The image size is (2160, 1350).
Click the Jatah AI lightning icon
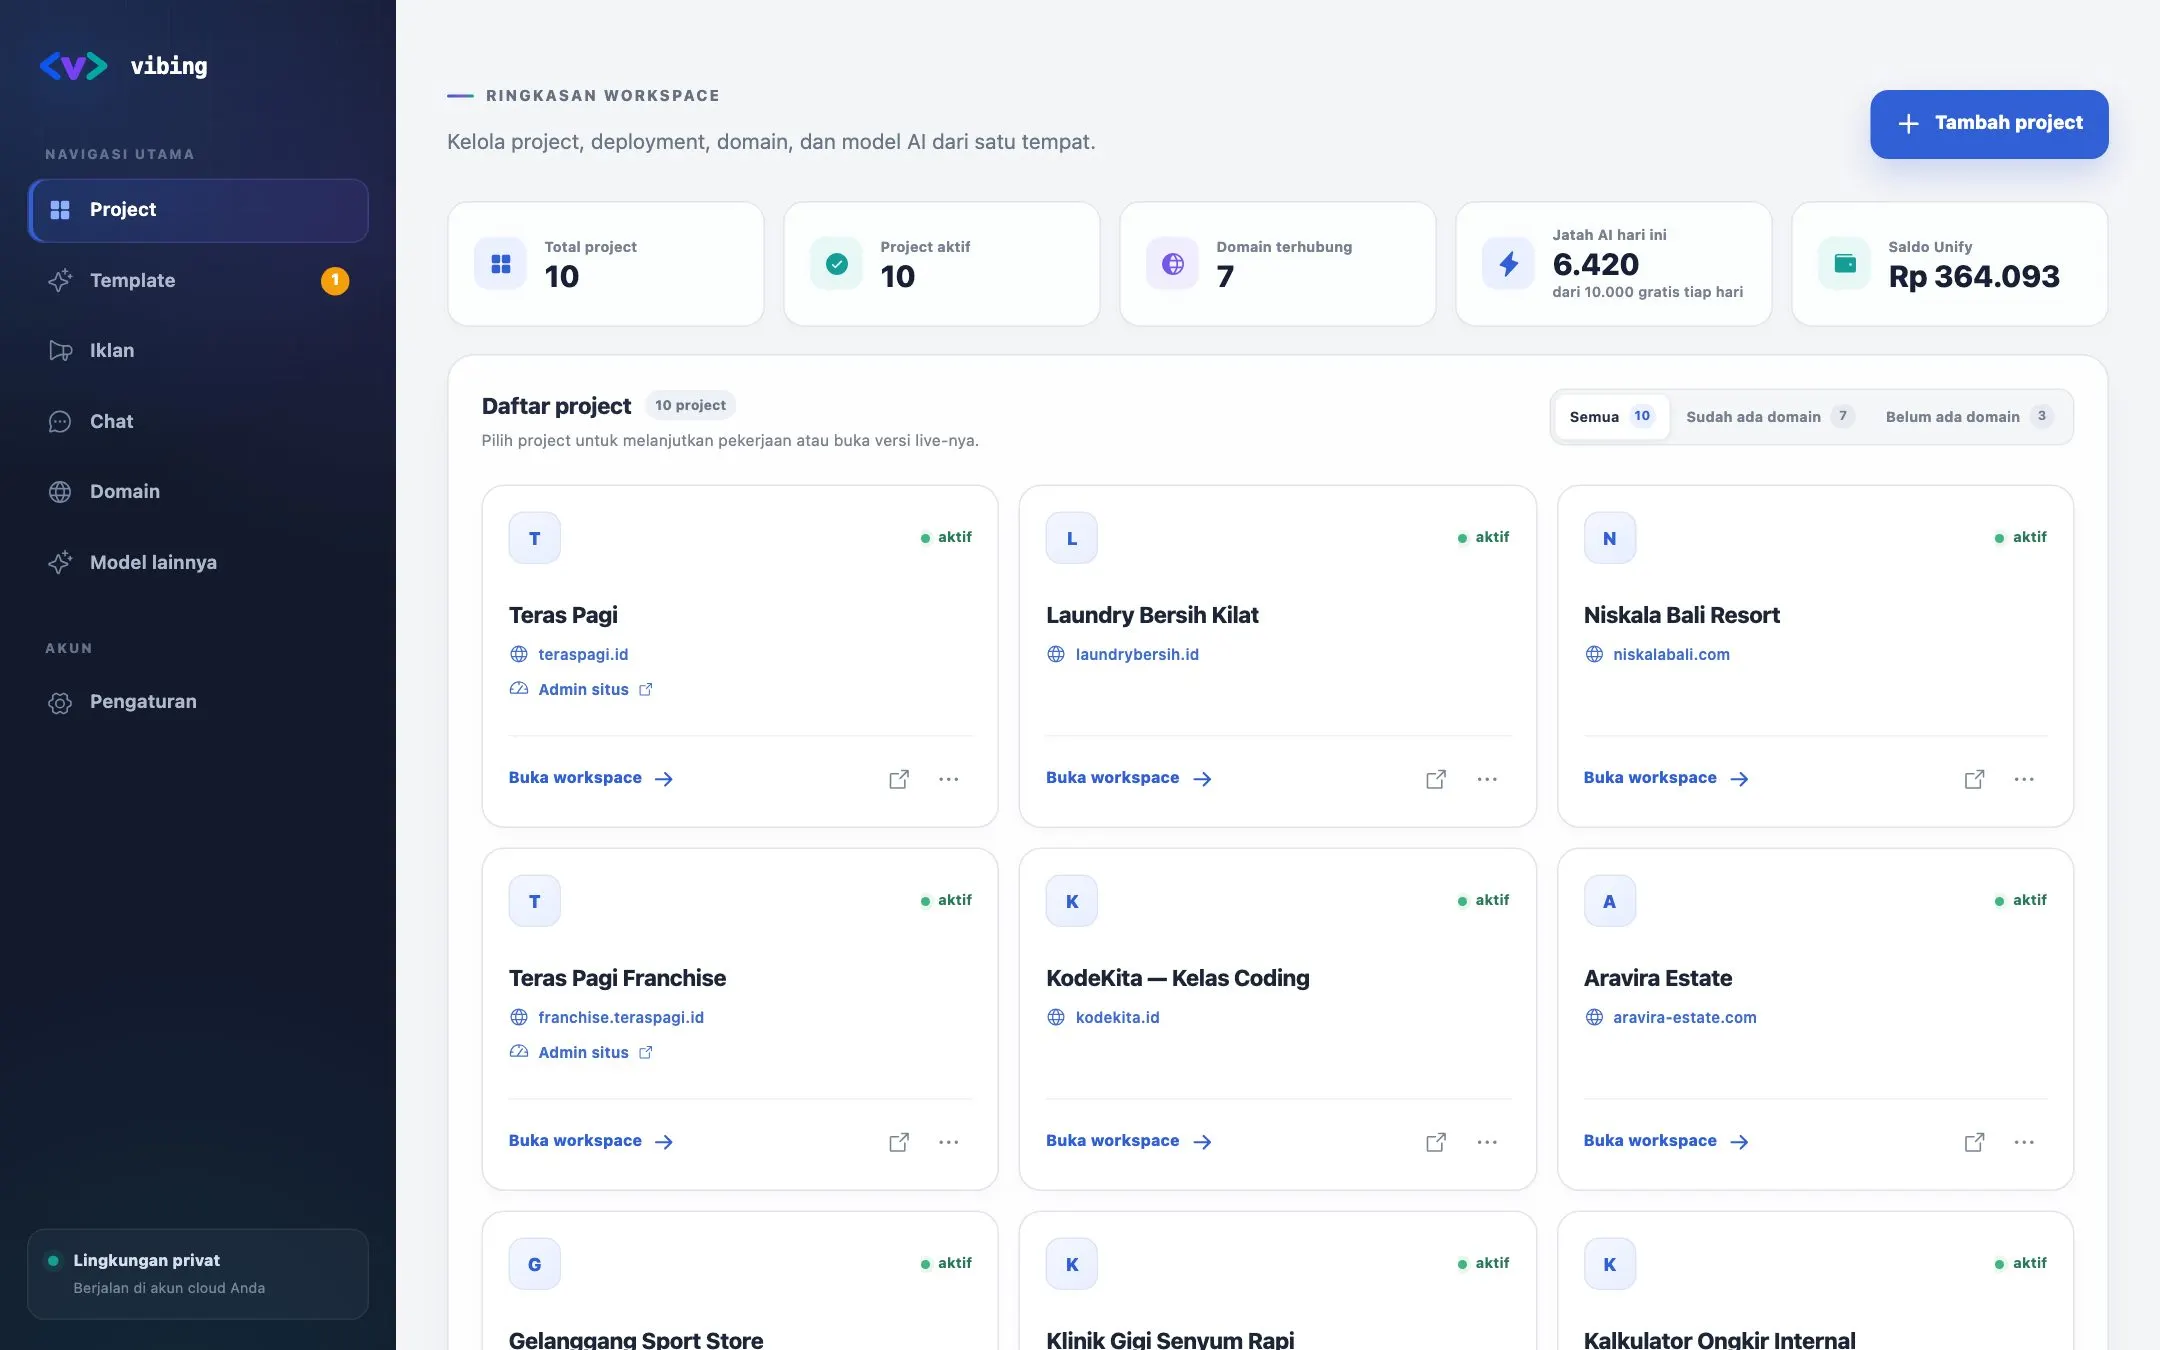coord(1509,264)
